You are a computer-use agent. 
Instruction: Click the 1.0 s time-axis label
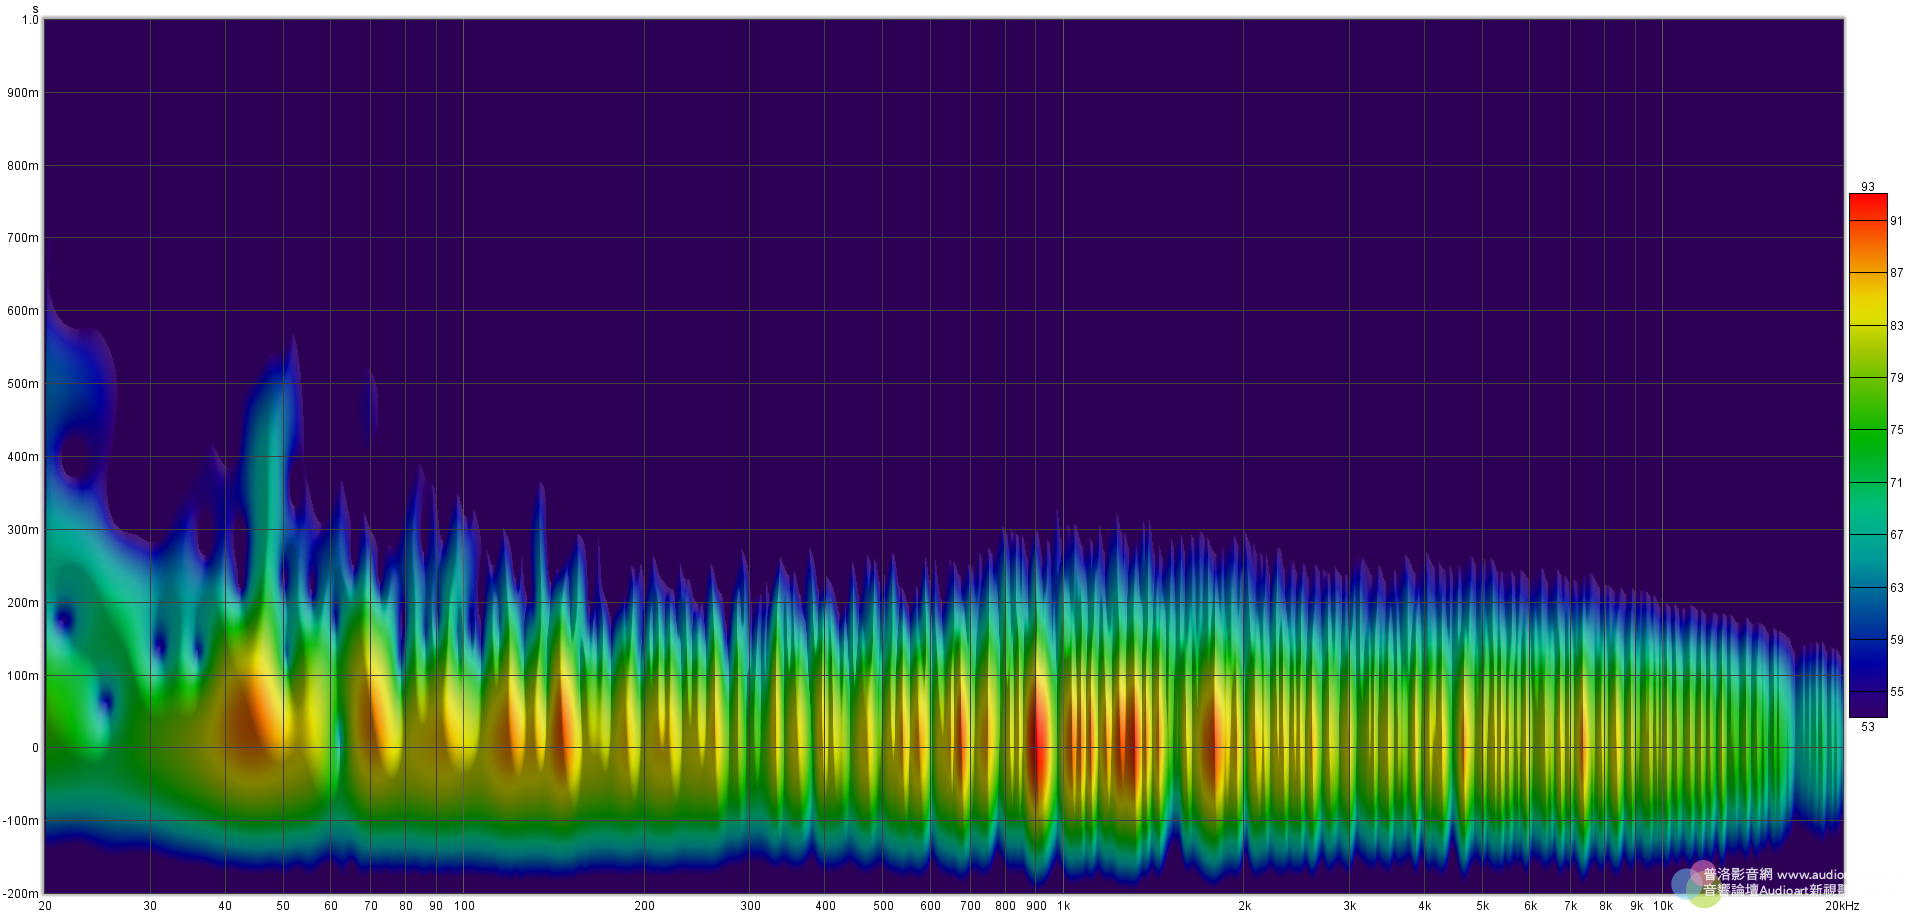30,20
